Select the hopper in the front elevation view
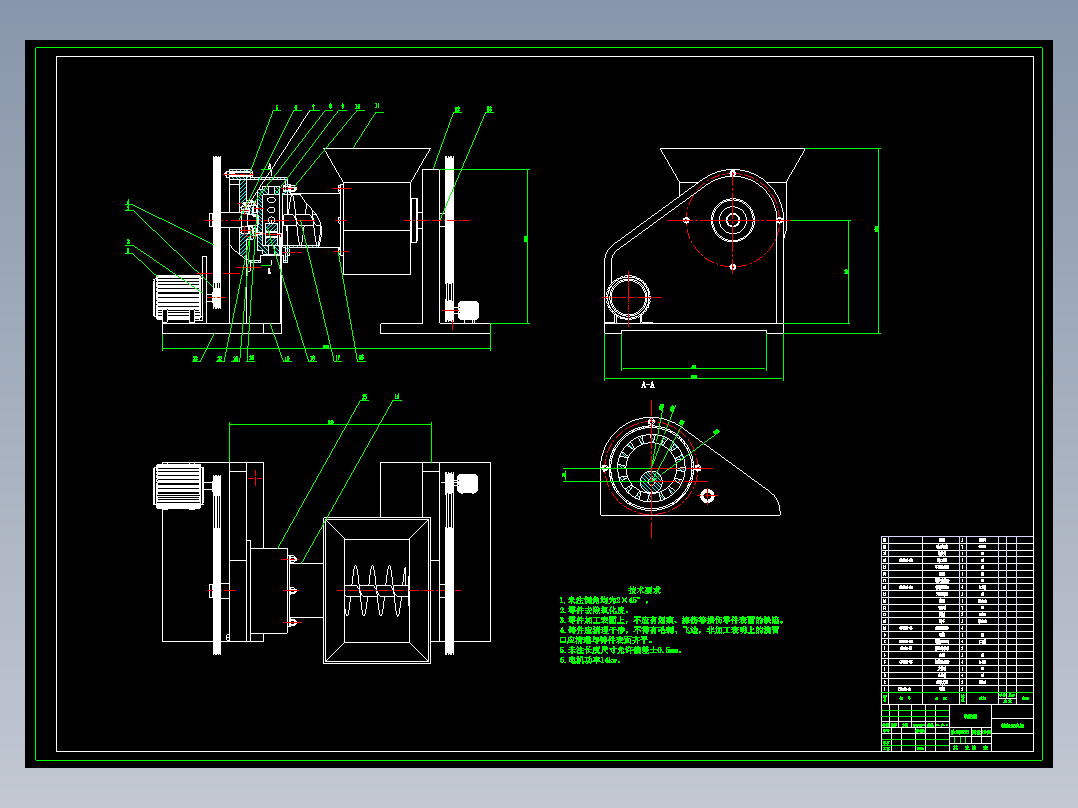1078x808 pixels. (377, 165)
